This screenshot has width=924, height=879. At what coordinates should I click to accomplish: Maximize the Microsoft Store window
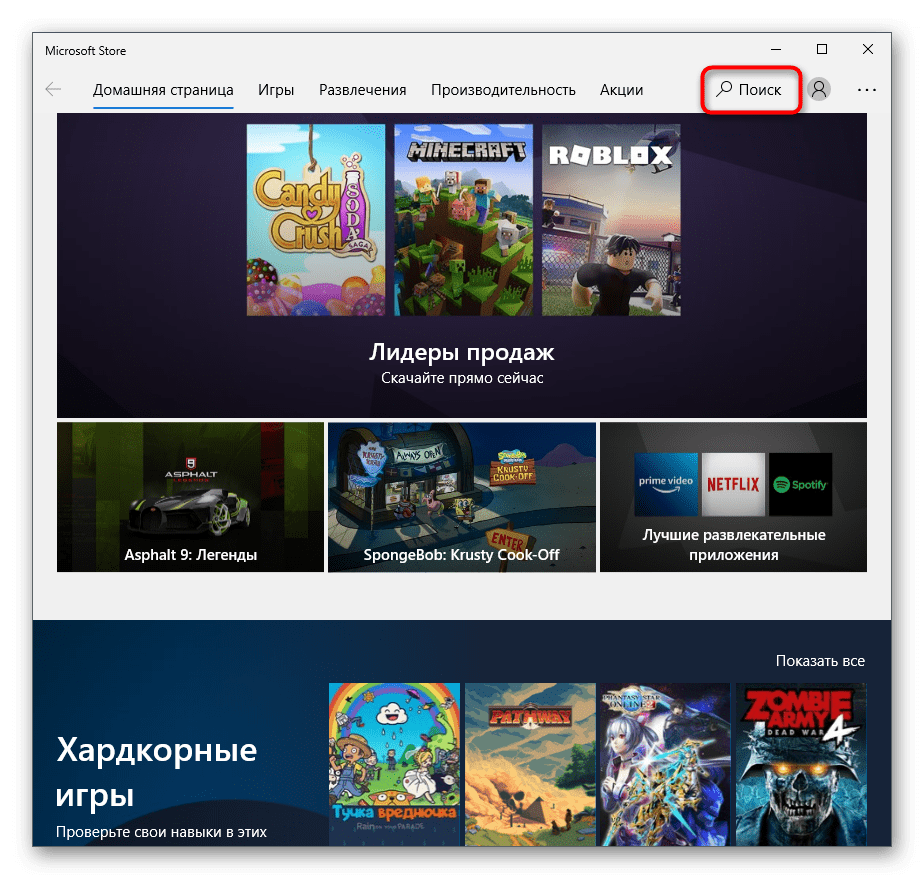(x=821, y=49)
